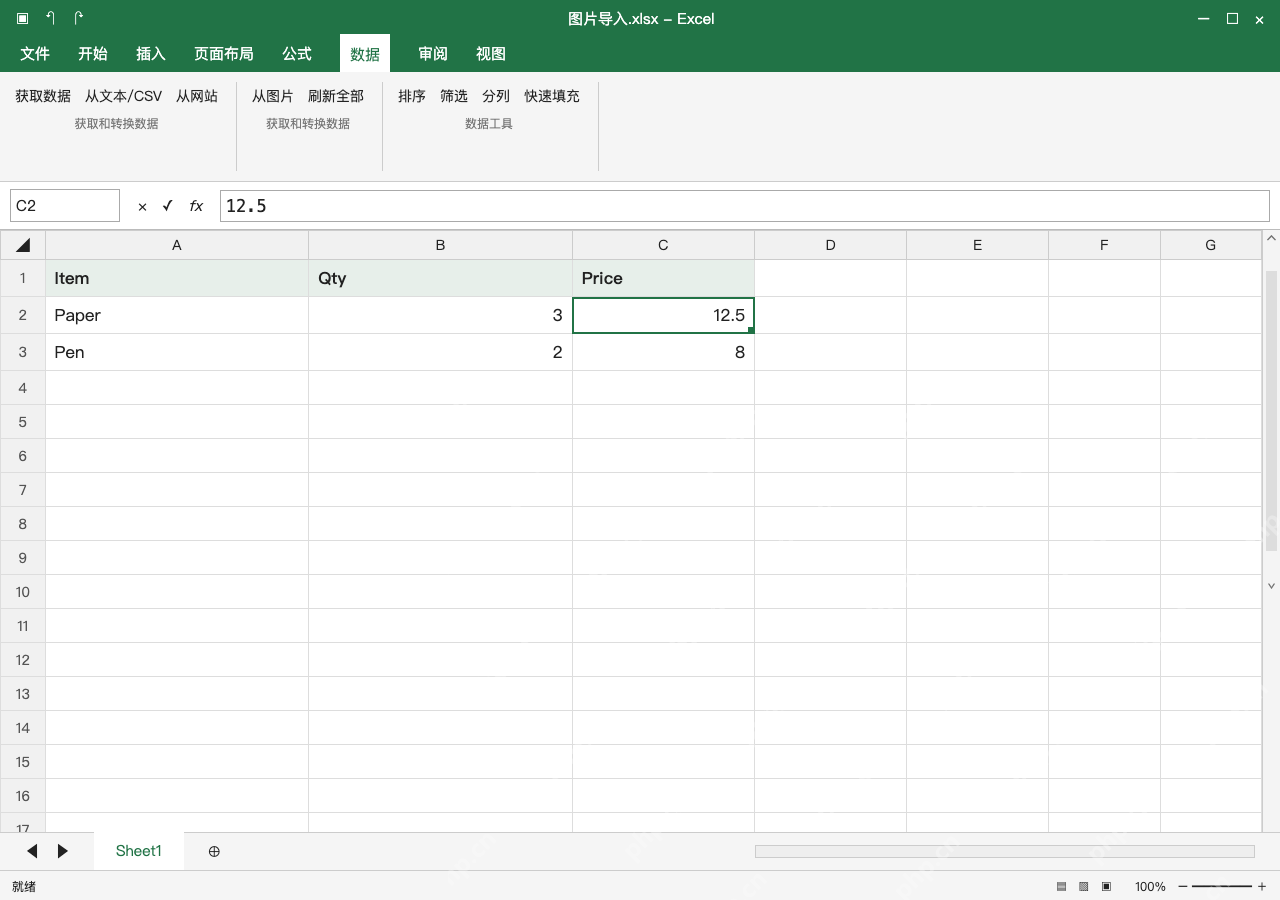The width and height of the screenshot is (1280, 900).
Task: Click the Name Box showing C2
Action: tap(65, 206)
